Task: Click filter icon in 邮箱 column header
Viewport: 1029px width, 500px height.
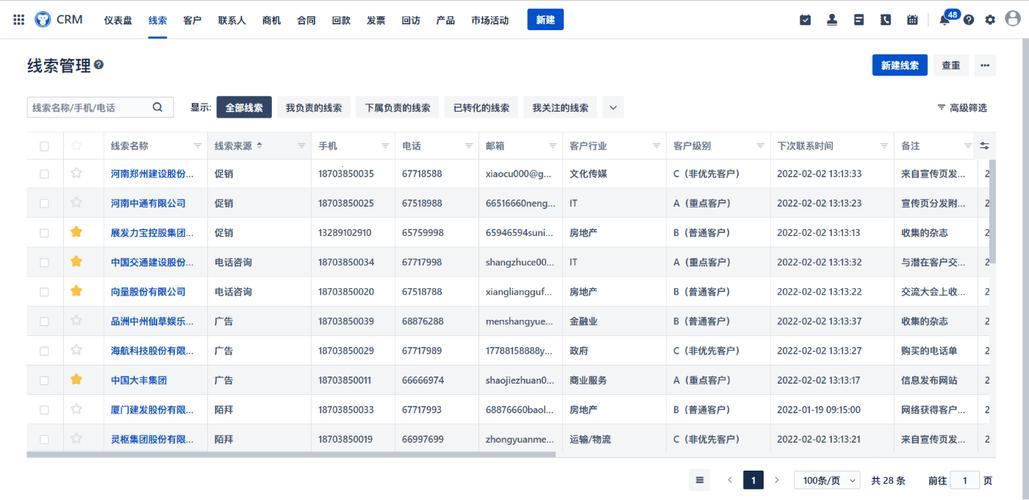Action: [553, 146]
